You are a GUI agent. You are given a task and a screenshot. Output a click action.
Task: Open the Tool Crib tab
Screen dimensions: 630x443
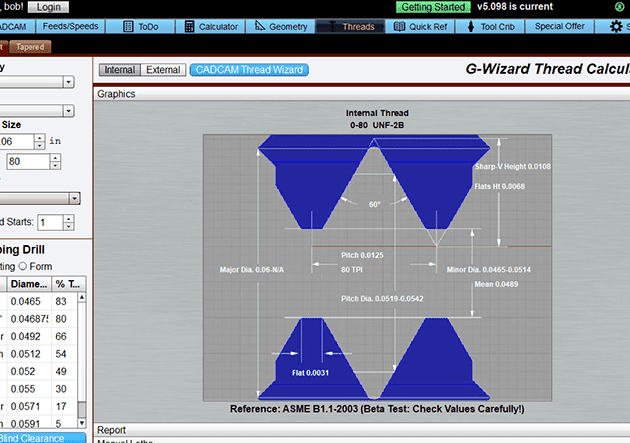click(490, 27)
